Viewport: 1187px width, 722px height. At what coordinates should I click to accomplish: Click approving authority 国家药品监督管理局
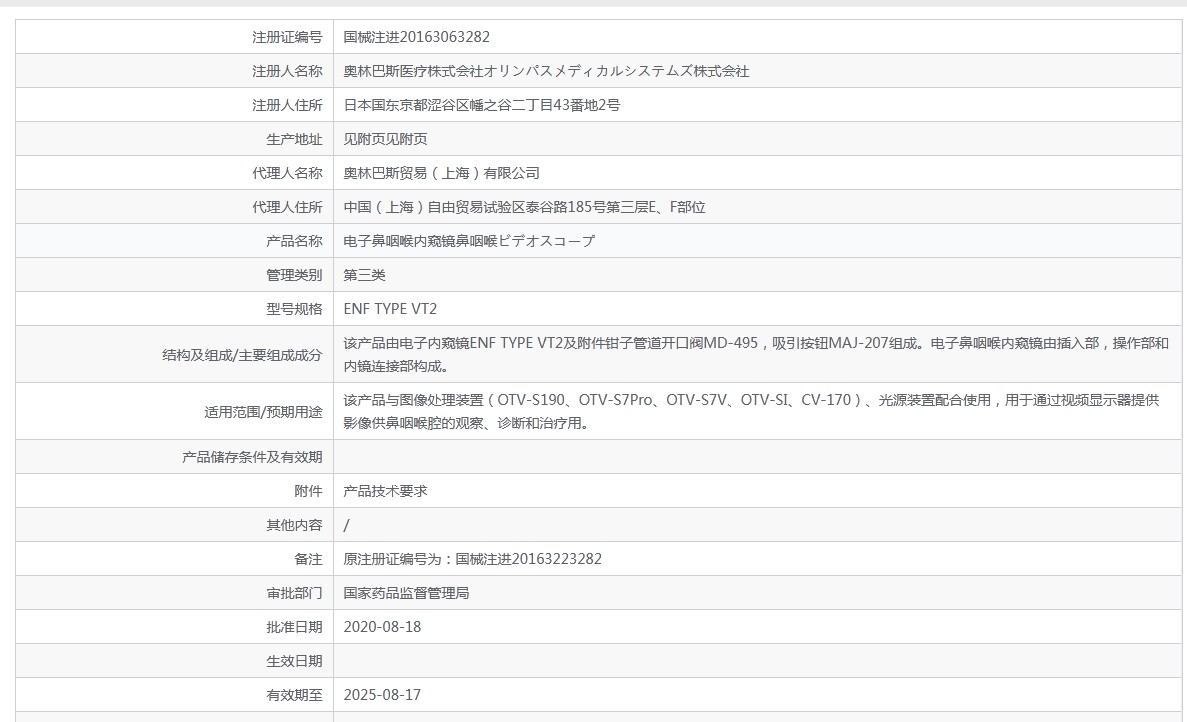pyautogui.click(x=407, y=593)
